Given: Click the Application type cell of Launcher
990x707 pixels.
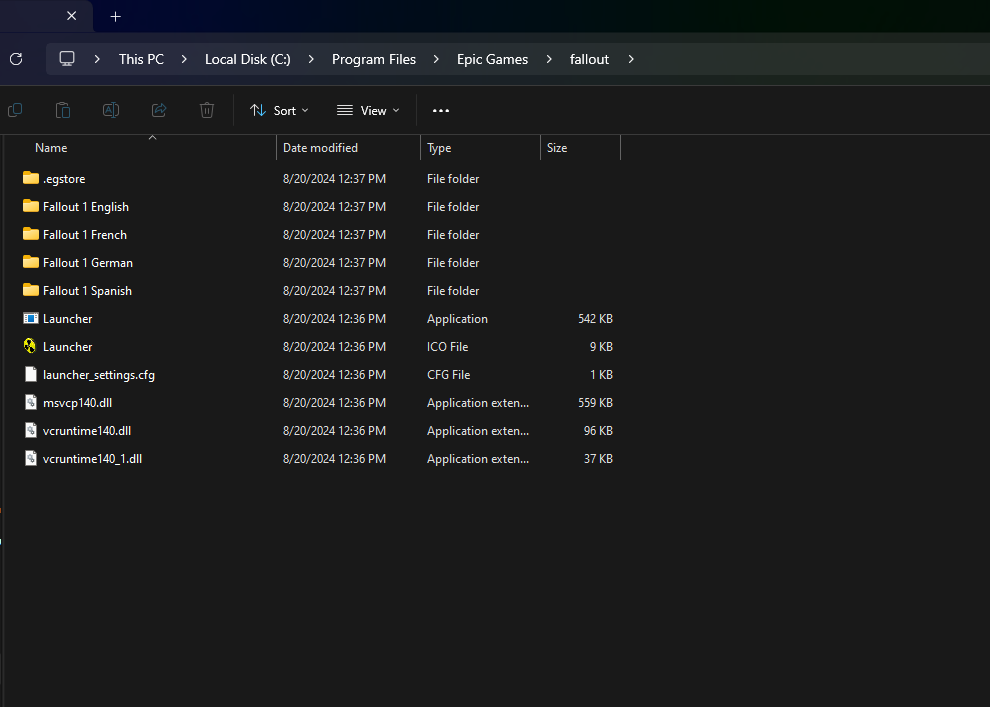Looking at the screenshot, I should 457,319.
